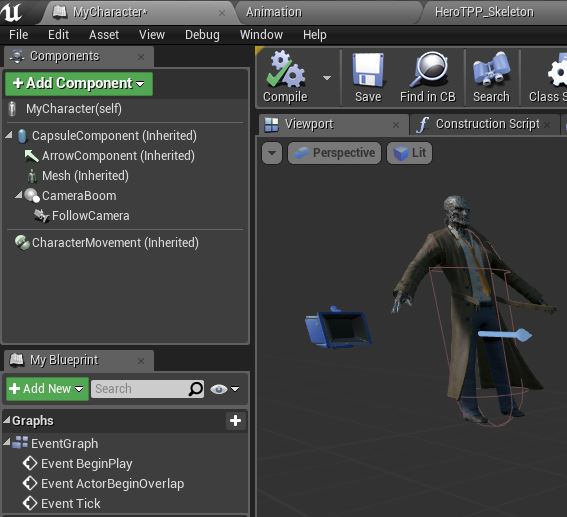Viewport: 567px width, 517px height.
Task: Select Event BeginPlay
Action: click(86, 464)
